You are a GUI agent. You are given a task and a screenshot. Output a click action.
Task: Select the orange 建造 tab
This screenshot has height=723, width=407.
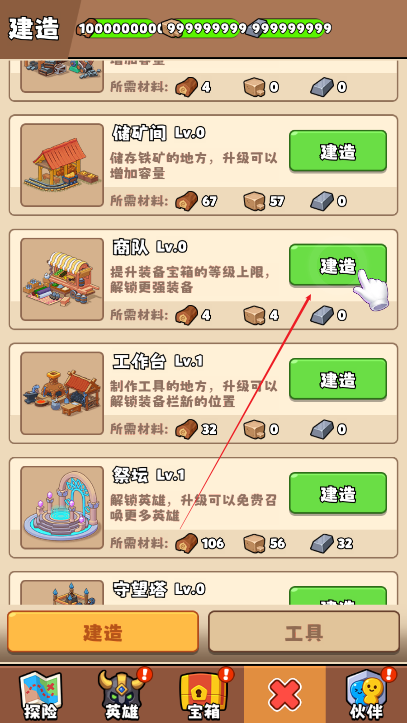point(103,632)
